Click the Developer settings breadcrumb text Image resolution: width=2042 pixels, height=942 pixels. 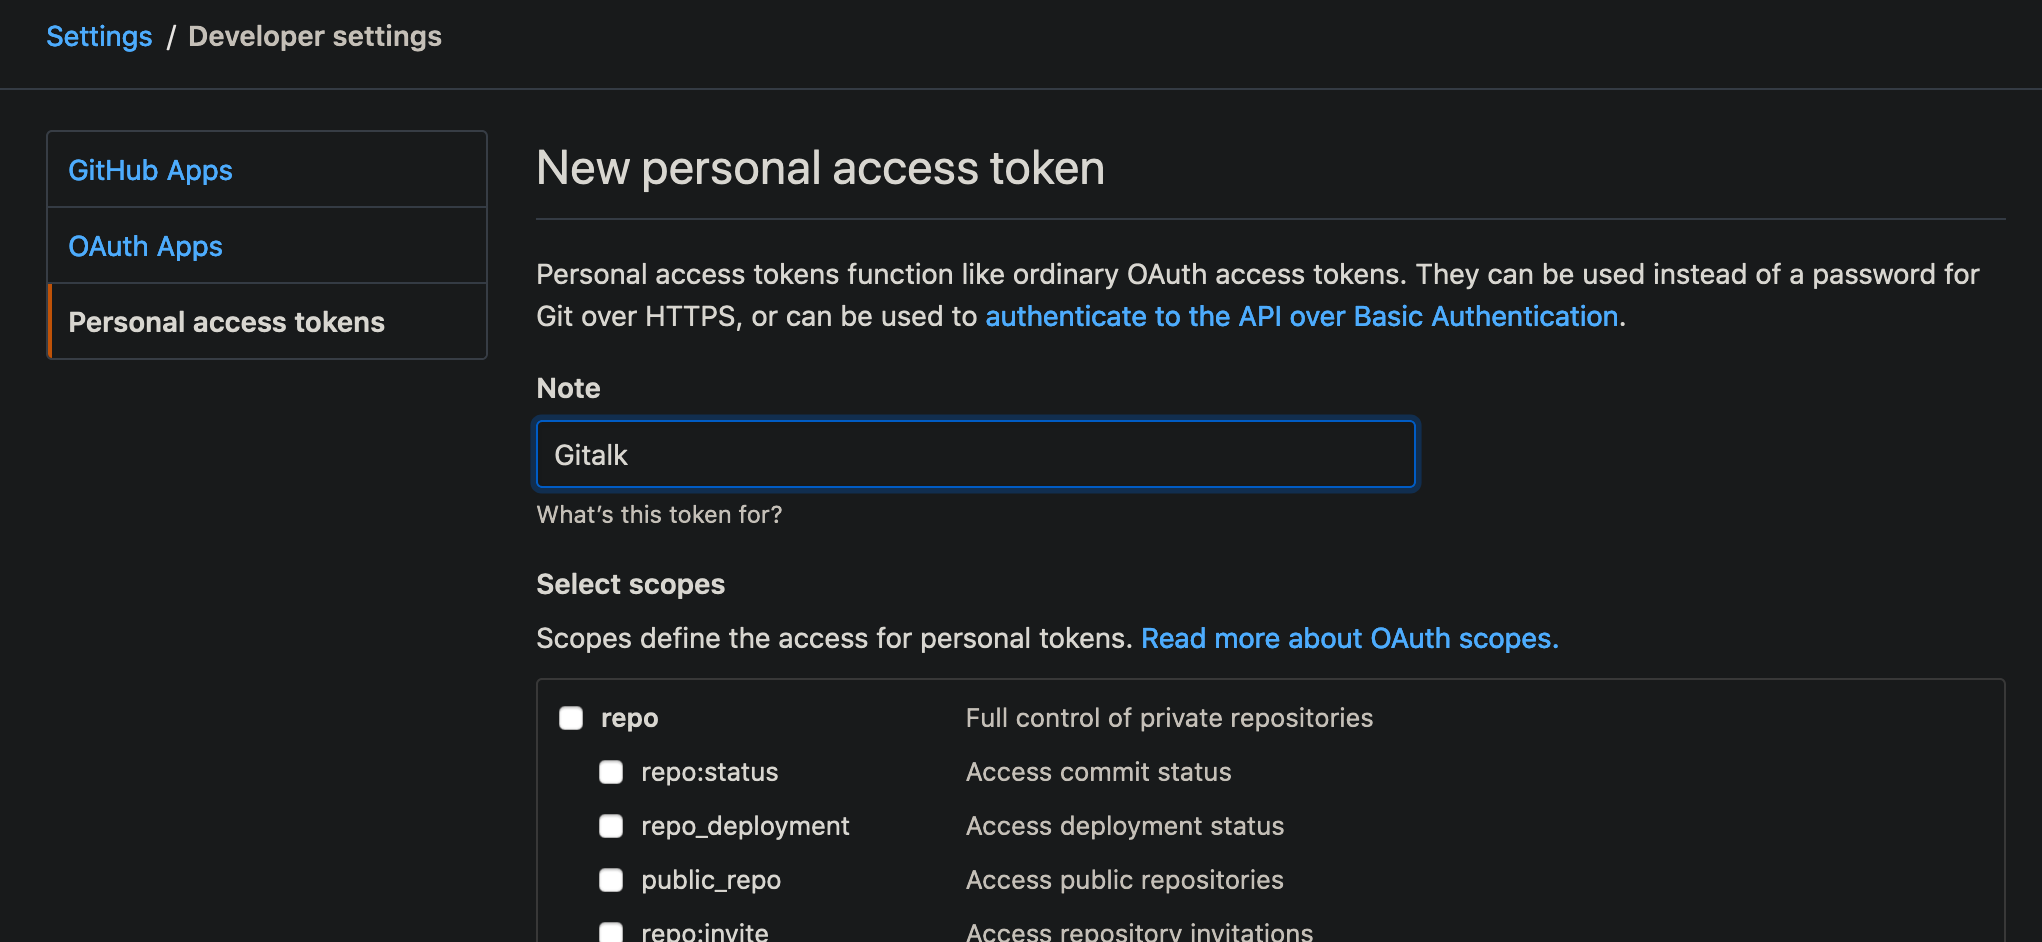coord(314,36)
